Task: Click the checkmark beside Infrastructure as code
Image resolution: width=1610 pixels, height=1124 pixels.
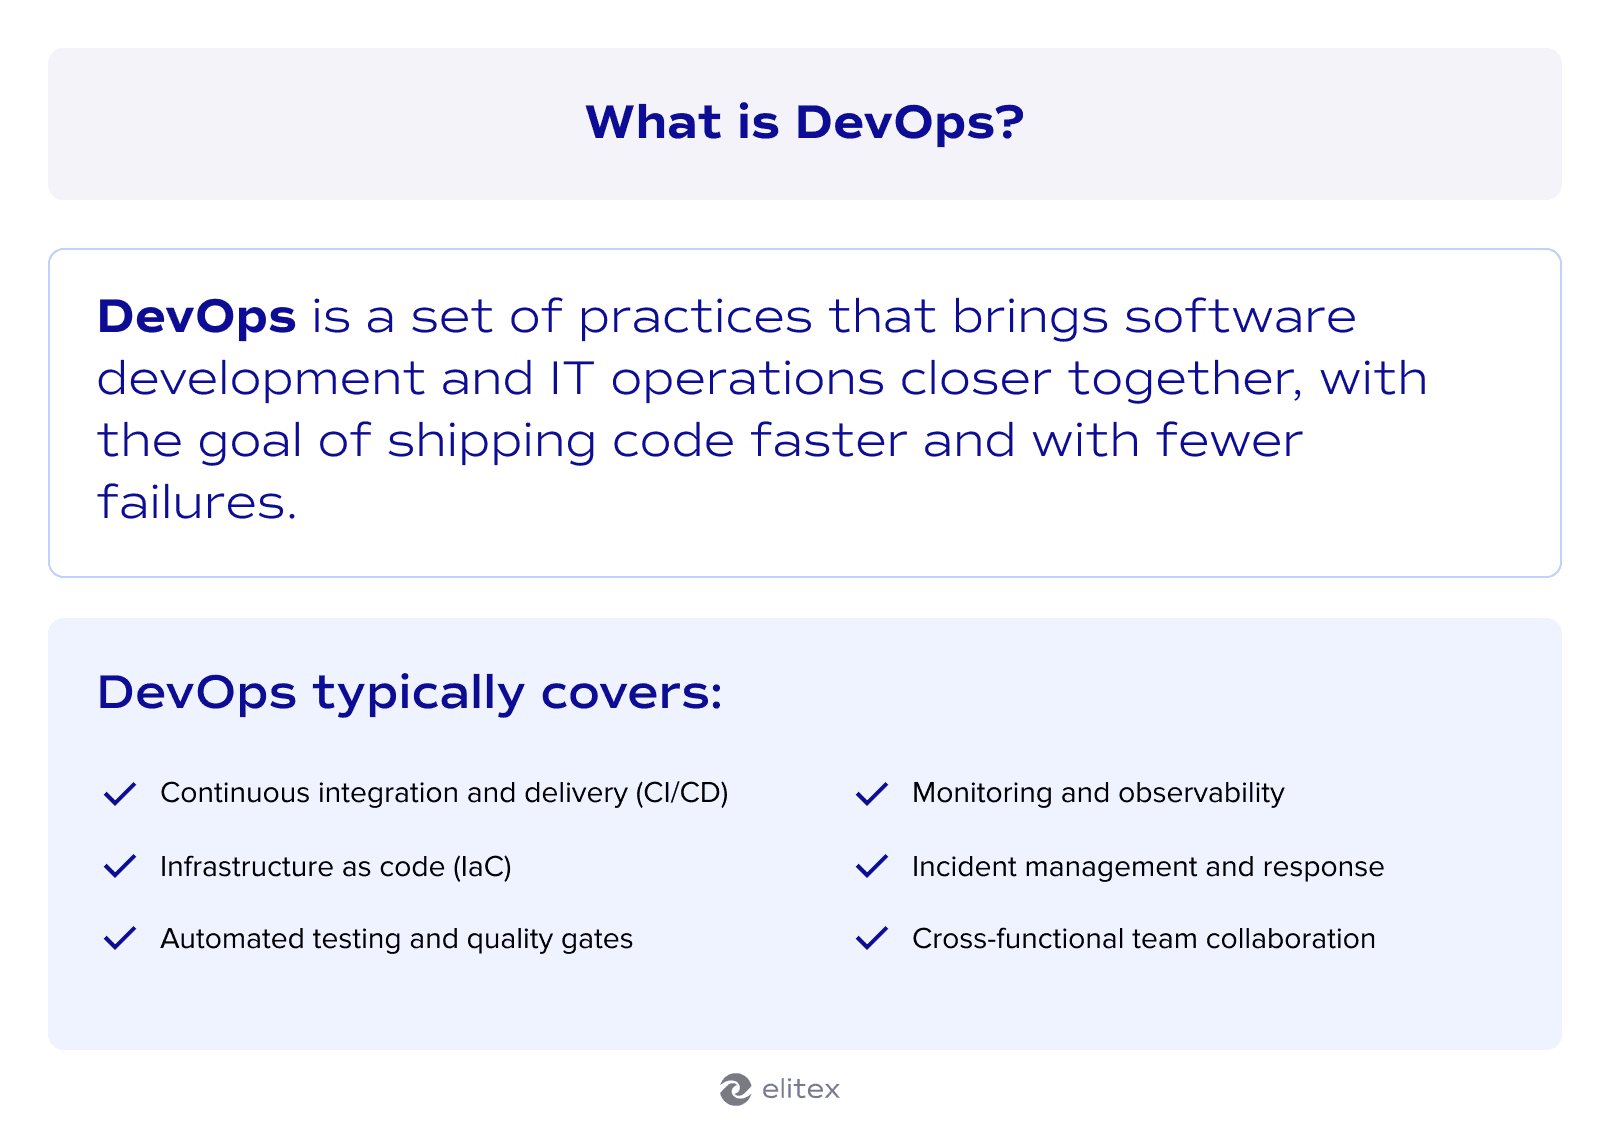Action: tap(120, 866)
